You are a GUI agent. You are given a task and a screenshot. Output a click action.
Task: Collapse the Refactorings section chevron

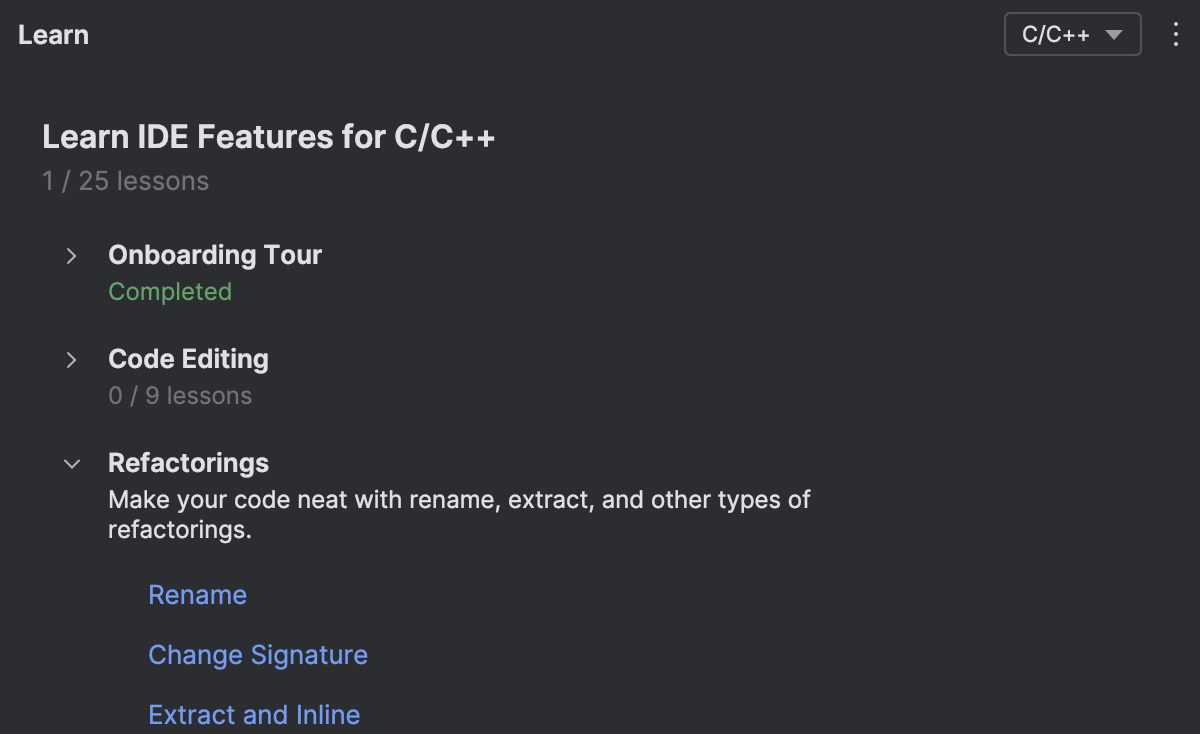click(x=71, y=464)
